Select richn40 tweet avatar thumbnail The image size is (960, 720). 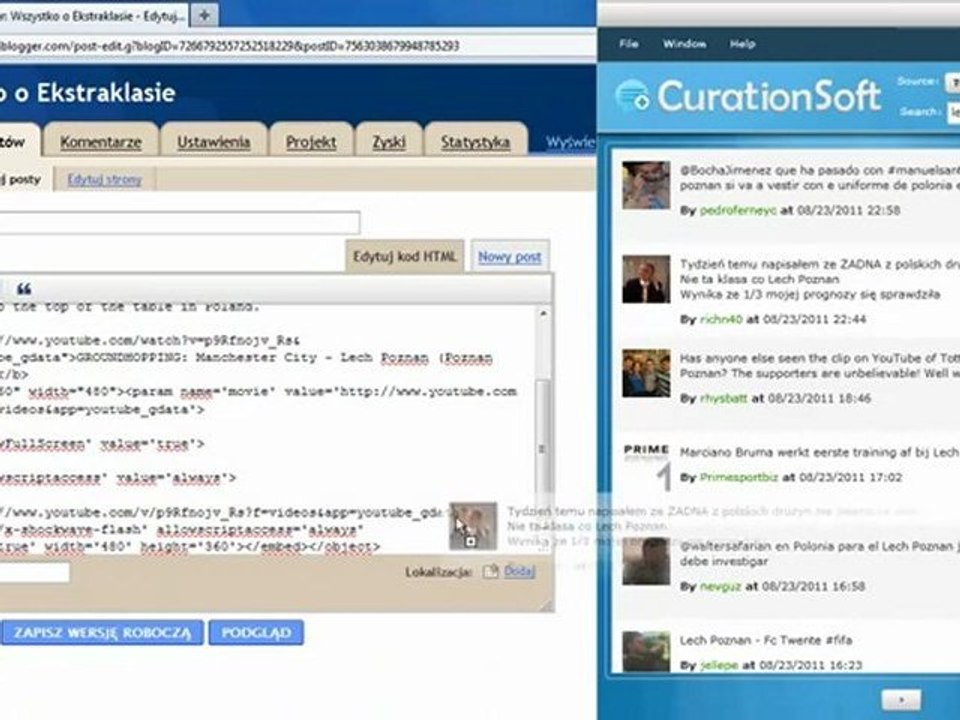click(646, 279)
